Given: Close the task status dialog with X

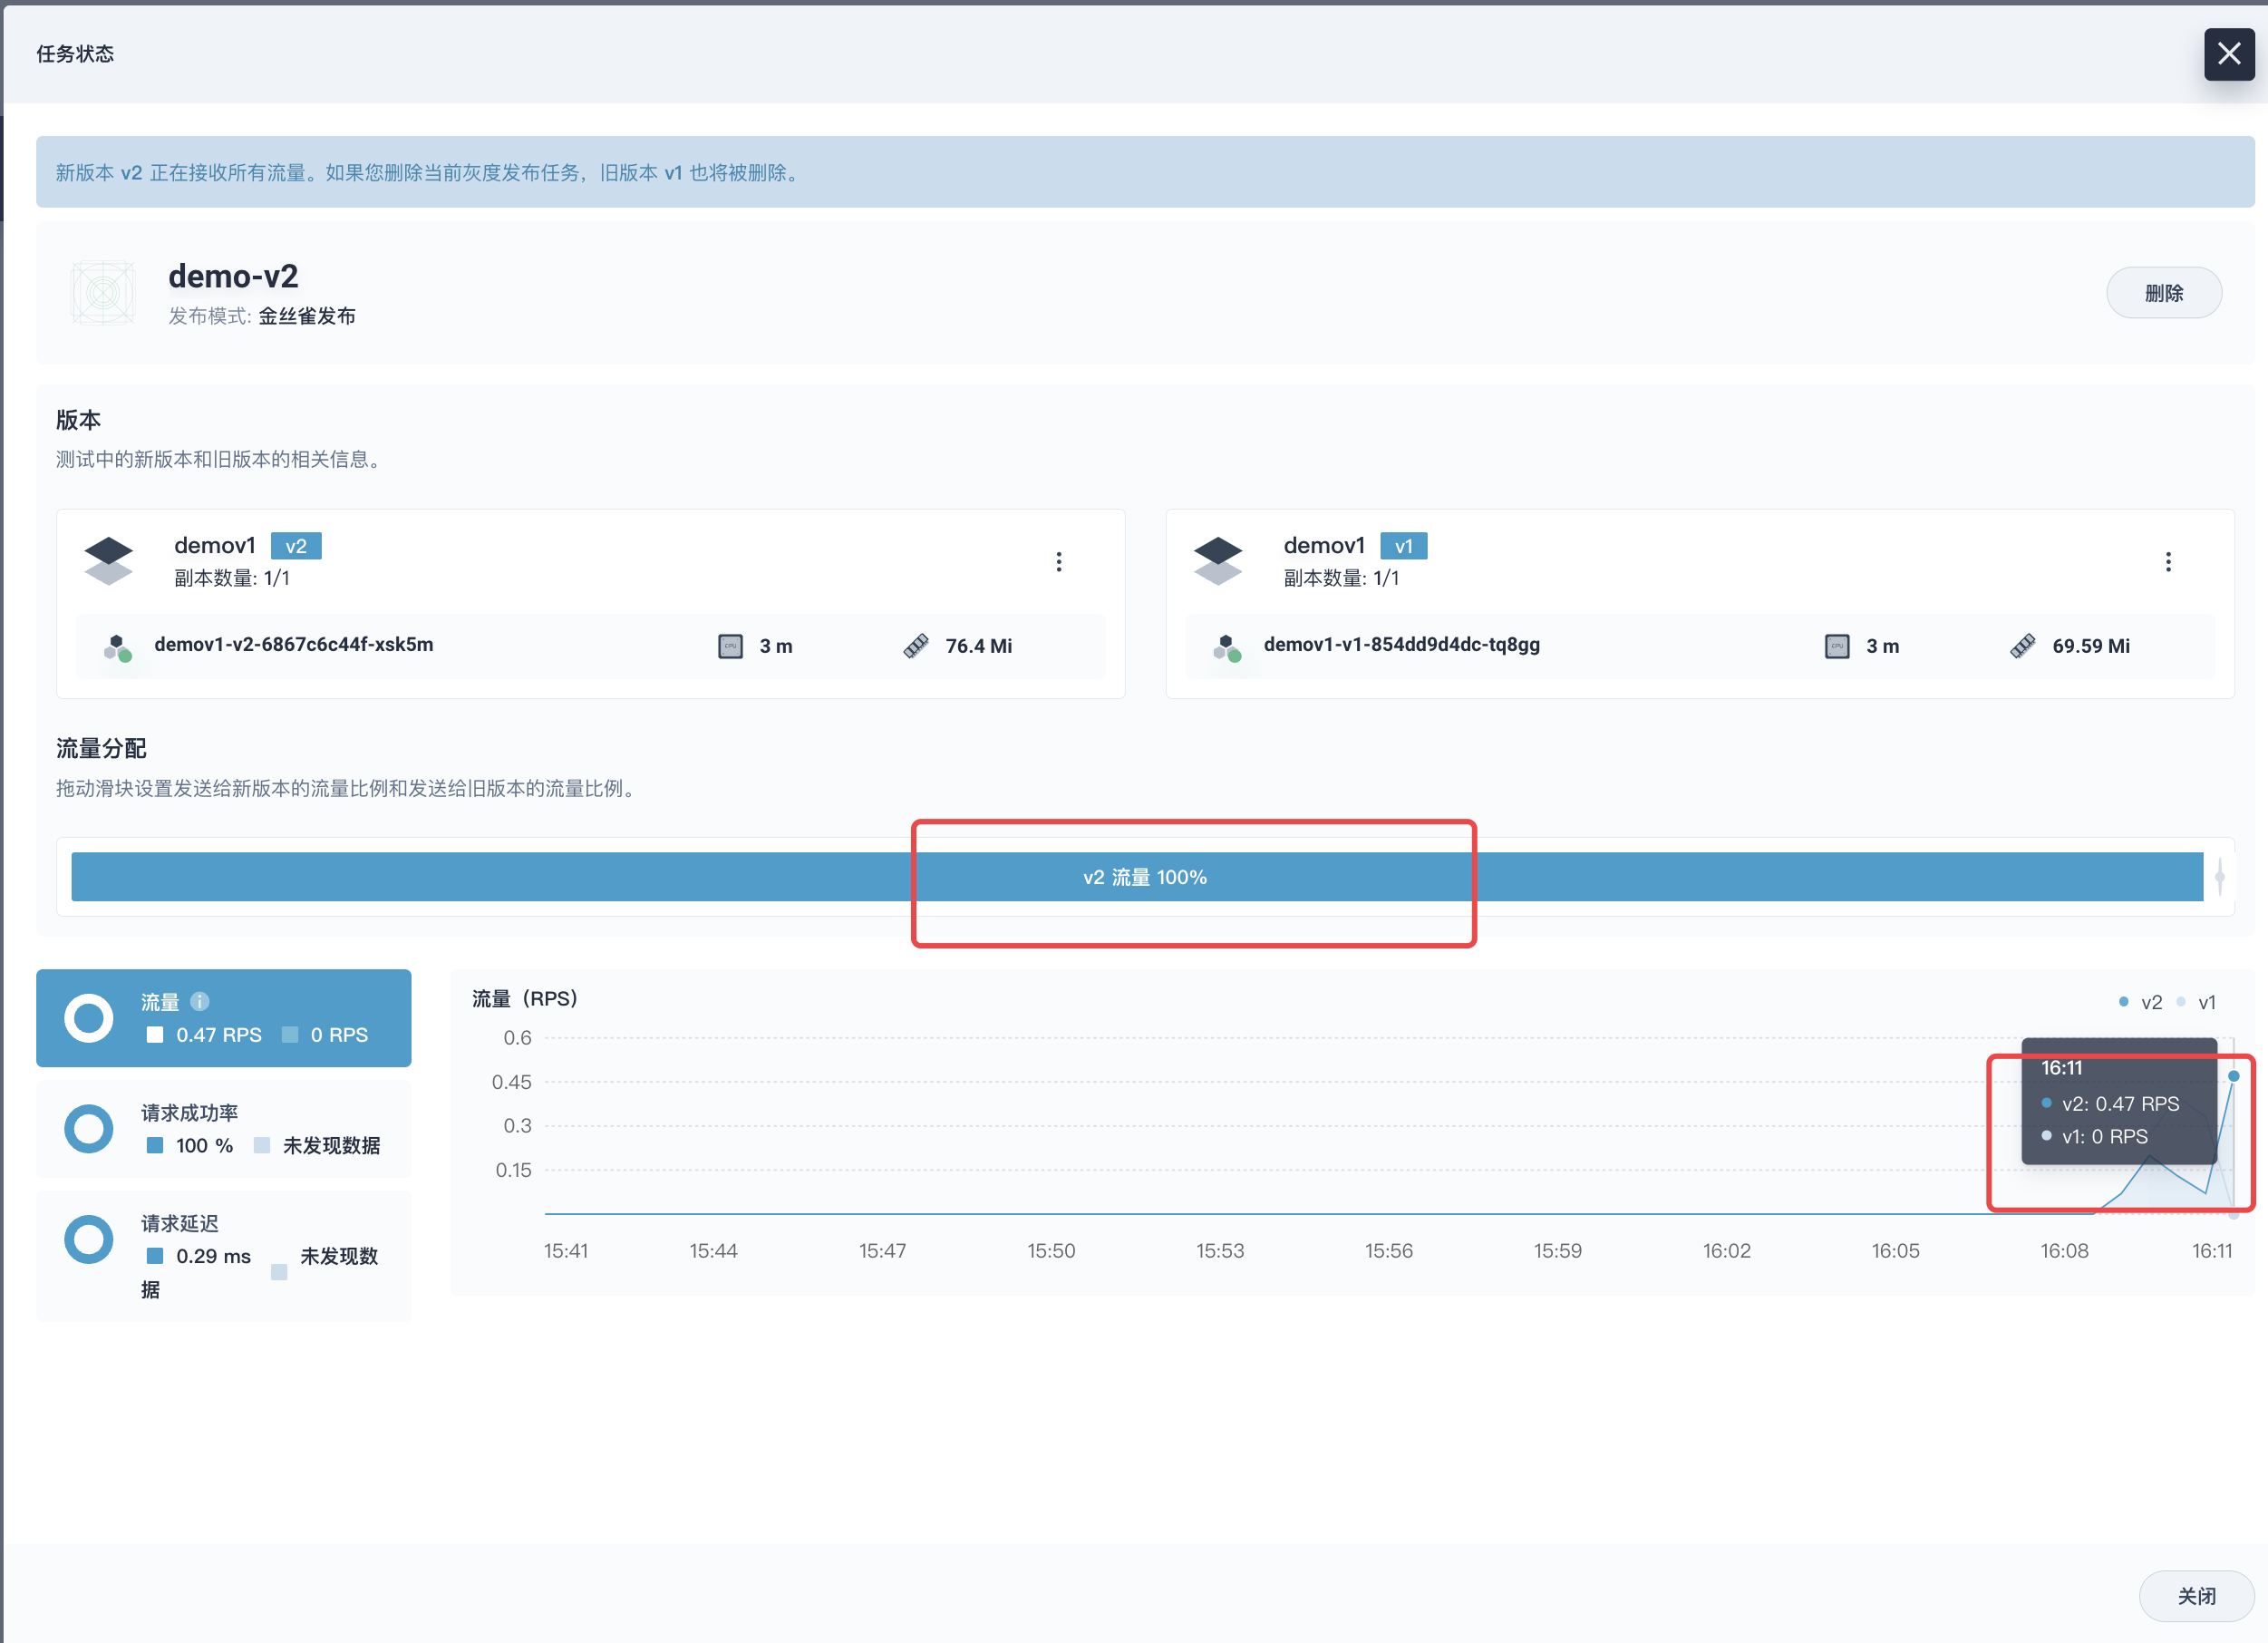Looking at the screenshot, I should [x=2228, y=54].
